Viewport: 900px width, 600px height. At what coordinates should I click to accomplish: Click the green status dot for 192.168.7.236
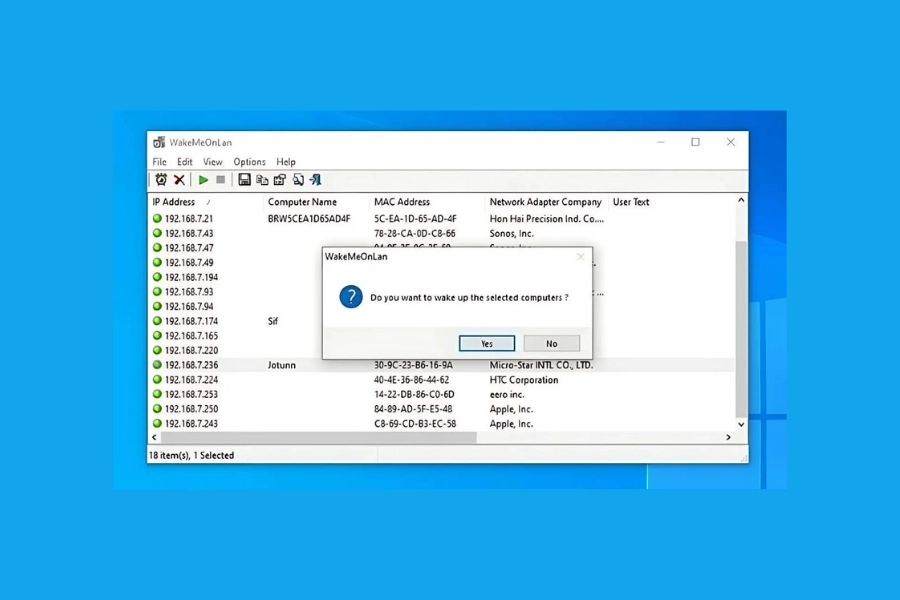[157, 365]
